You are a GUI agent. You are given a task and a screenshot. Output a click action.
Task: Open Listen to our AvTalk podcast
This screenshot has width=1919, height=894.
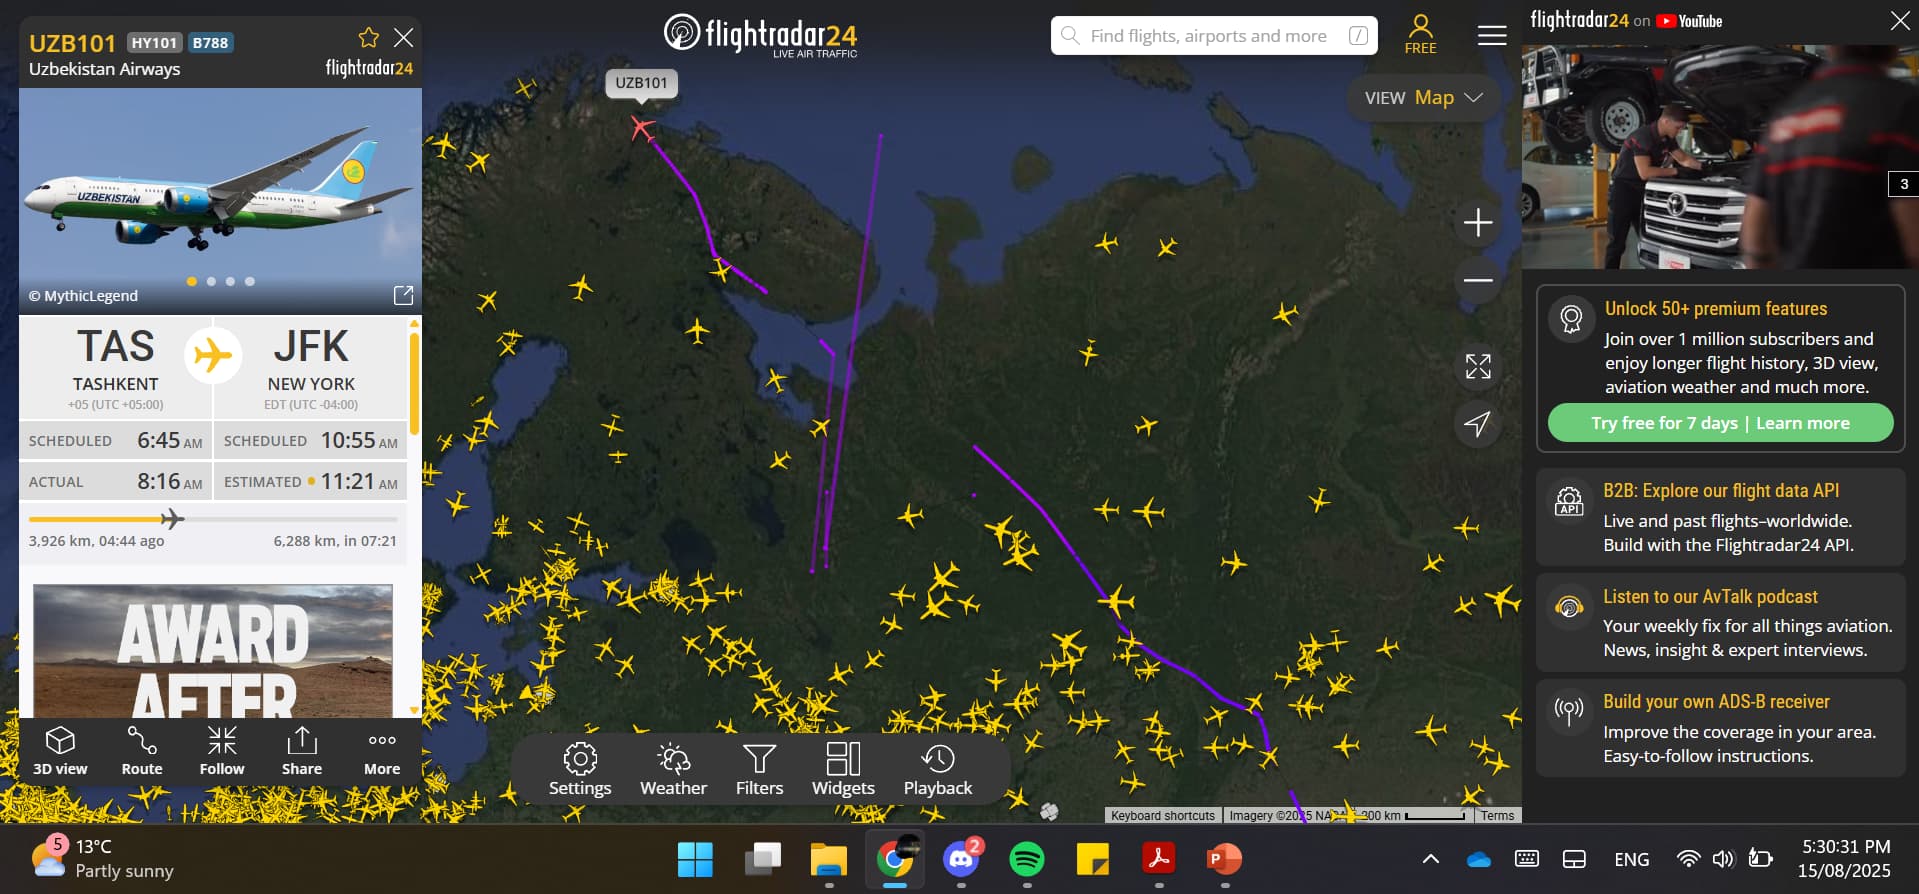1720,623
